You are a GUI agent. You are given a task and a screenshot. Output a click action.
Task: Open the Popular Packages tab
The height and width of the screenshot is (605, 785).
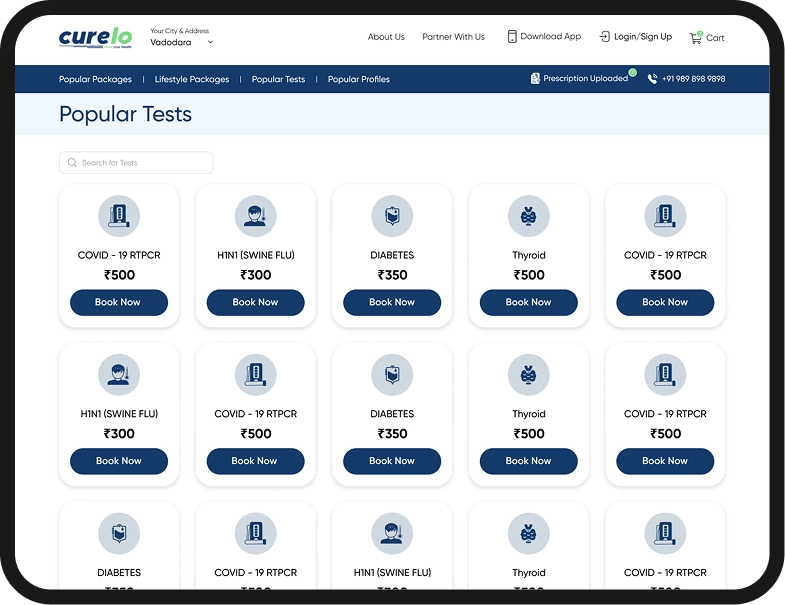(x=95, y=79)
